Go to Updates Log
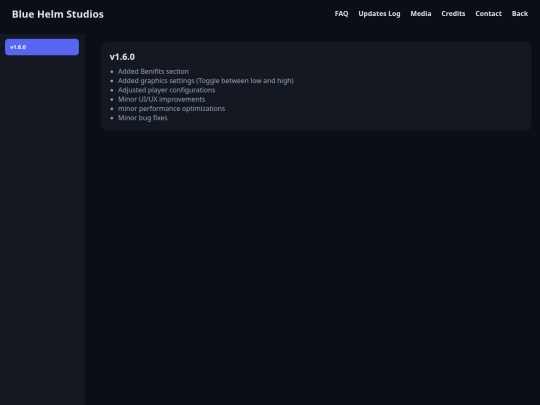540x405 pixels. [379, 14]
